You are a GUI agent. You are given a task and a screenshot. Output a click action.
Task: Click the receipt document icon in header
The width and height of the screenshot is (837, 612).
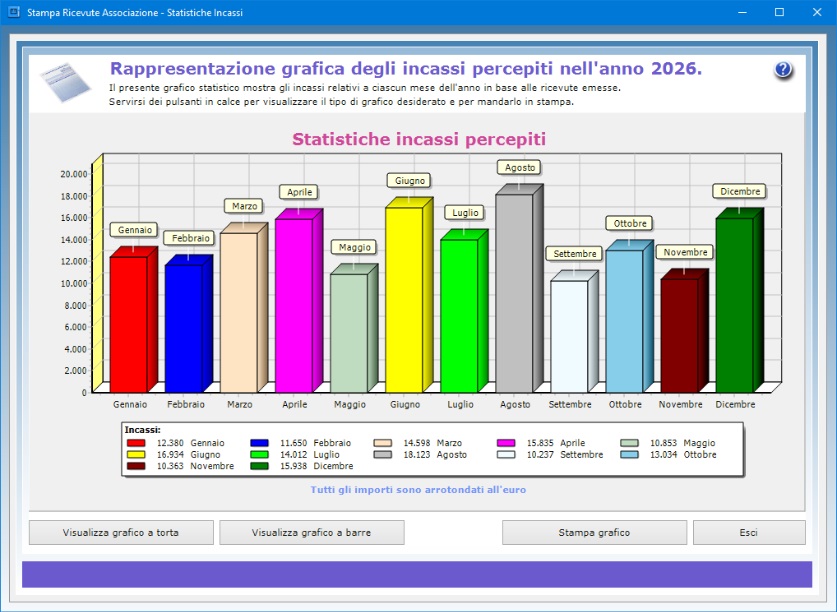pos(65,82)
